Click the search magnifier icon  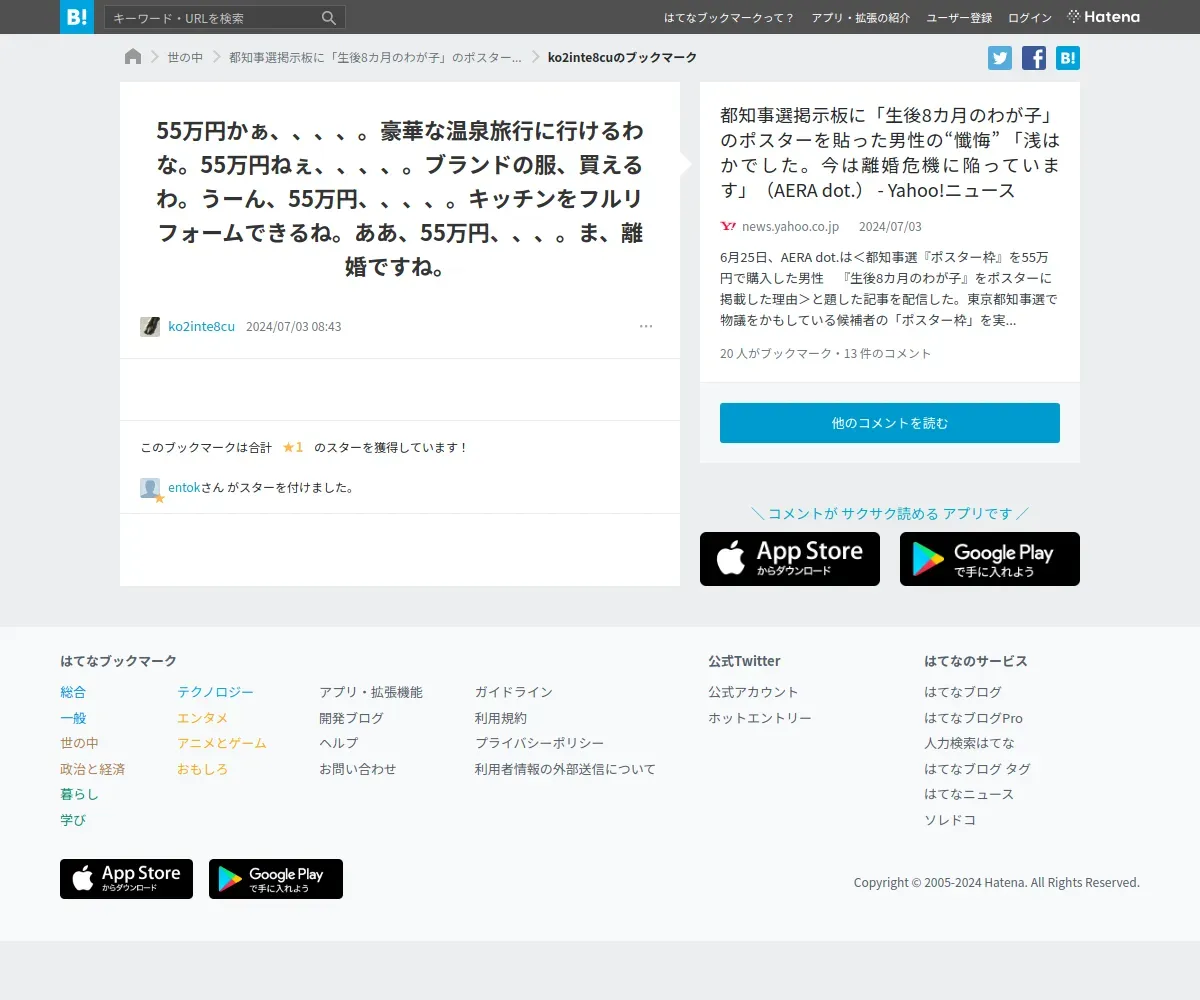(x=329, y=18)
